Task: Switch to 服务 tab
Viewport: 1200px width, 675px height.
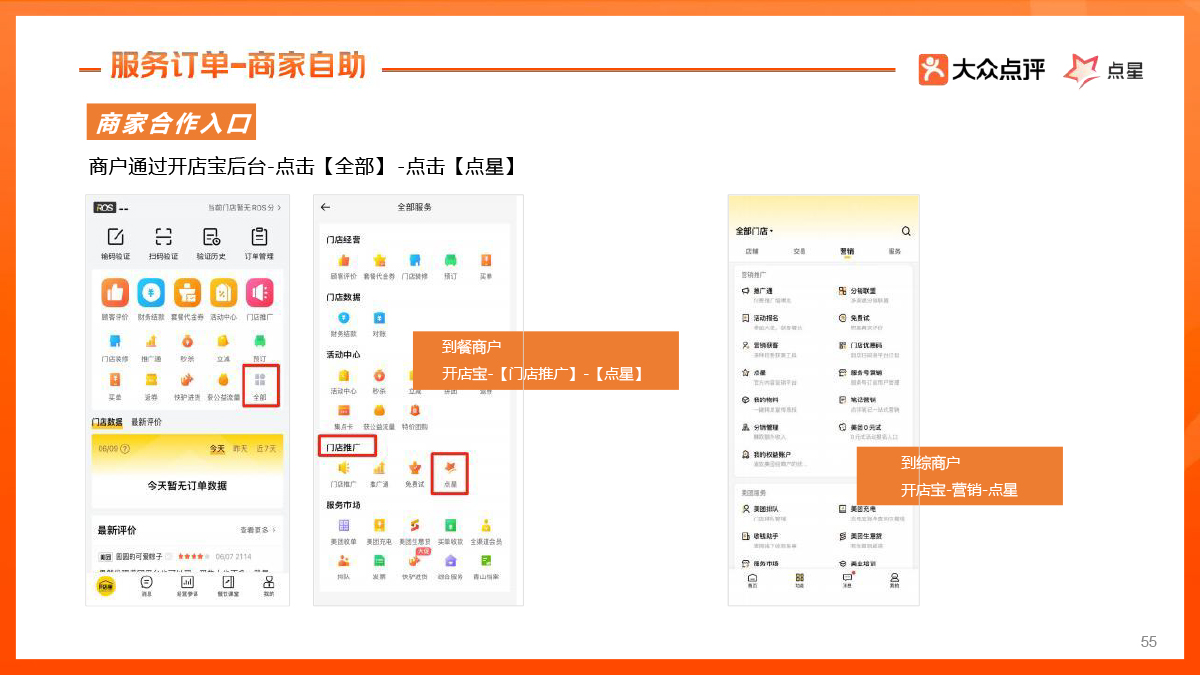Action: [894, 252]
